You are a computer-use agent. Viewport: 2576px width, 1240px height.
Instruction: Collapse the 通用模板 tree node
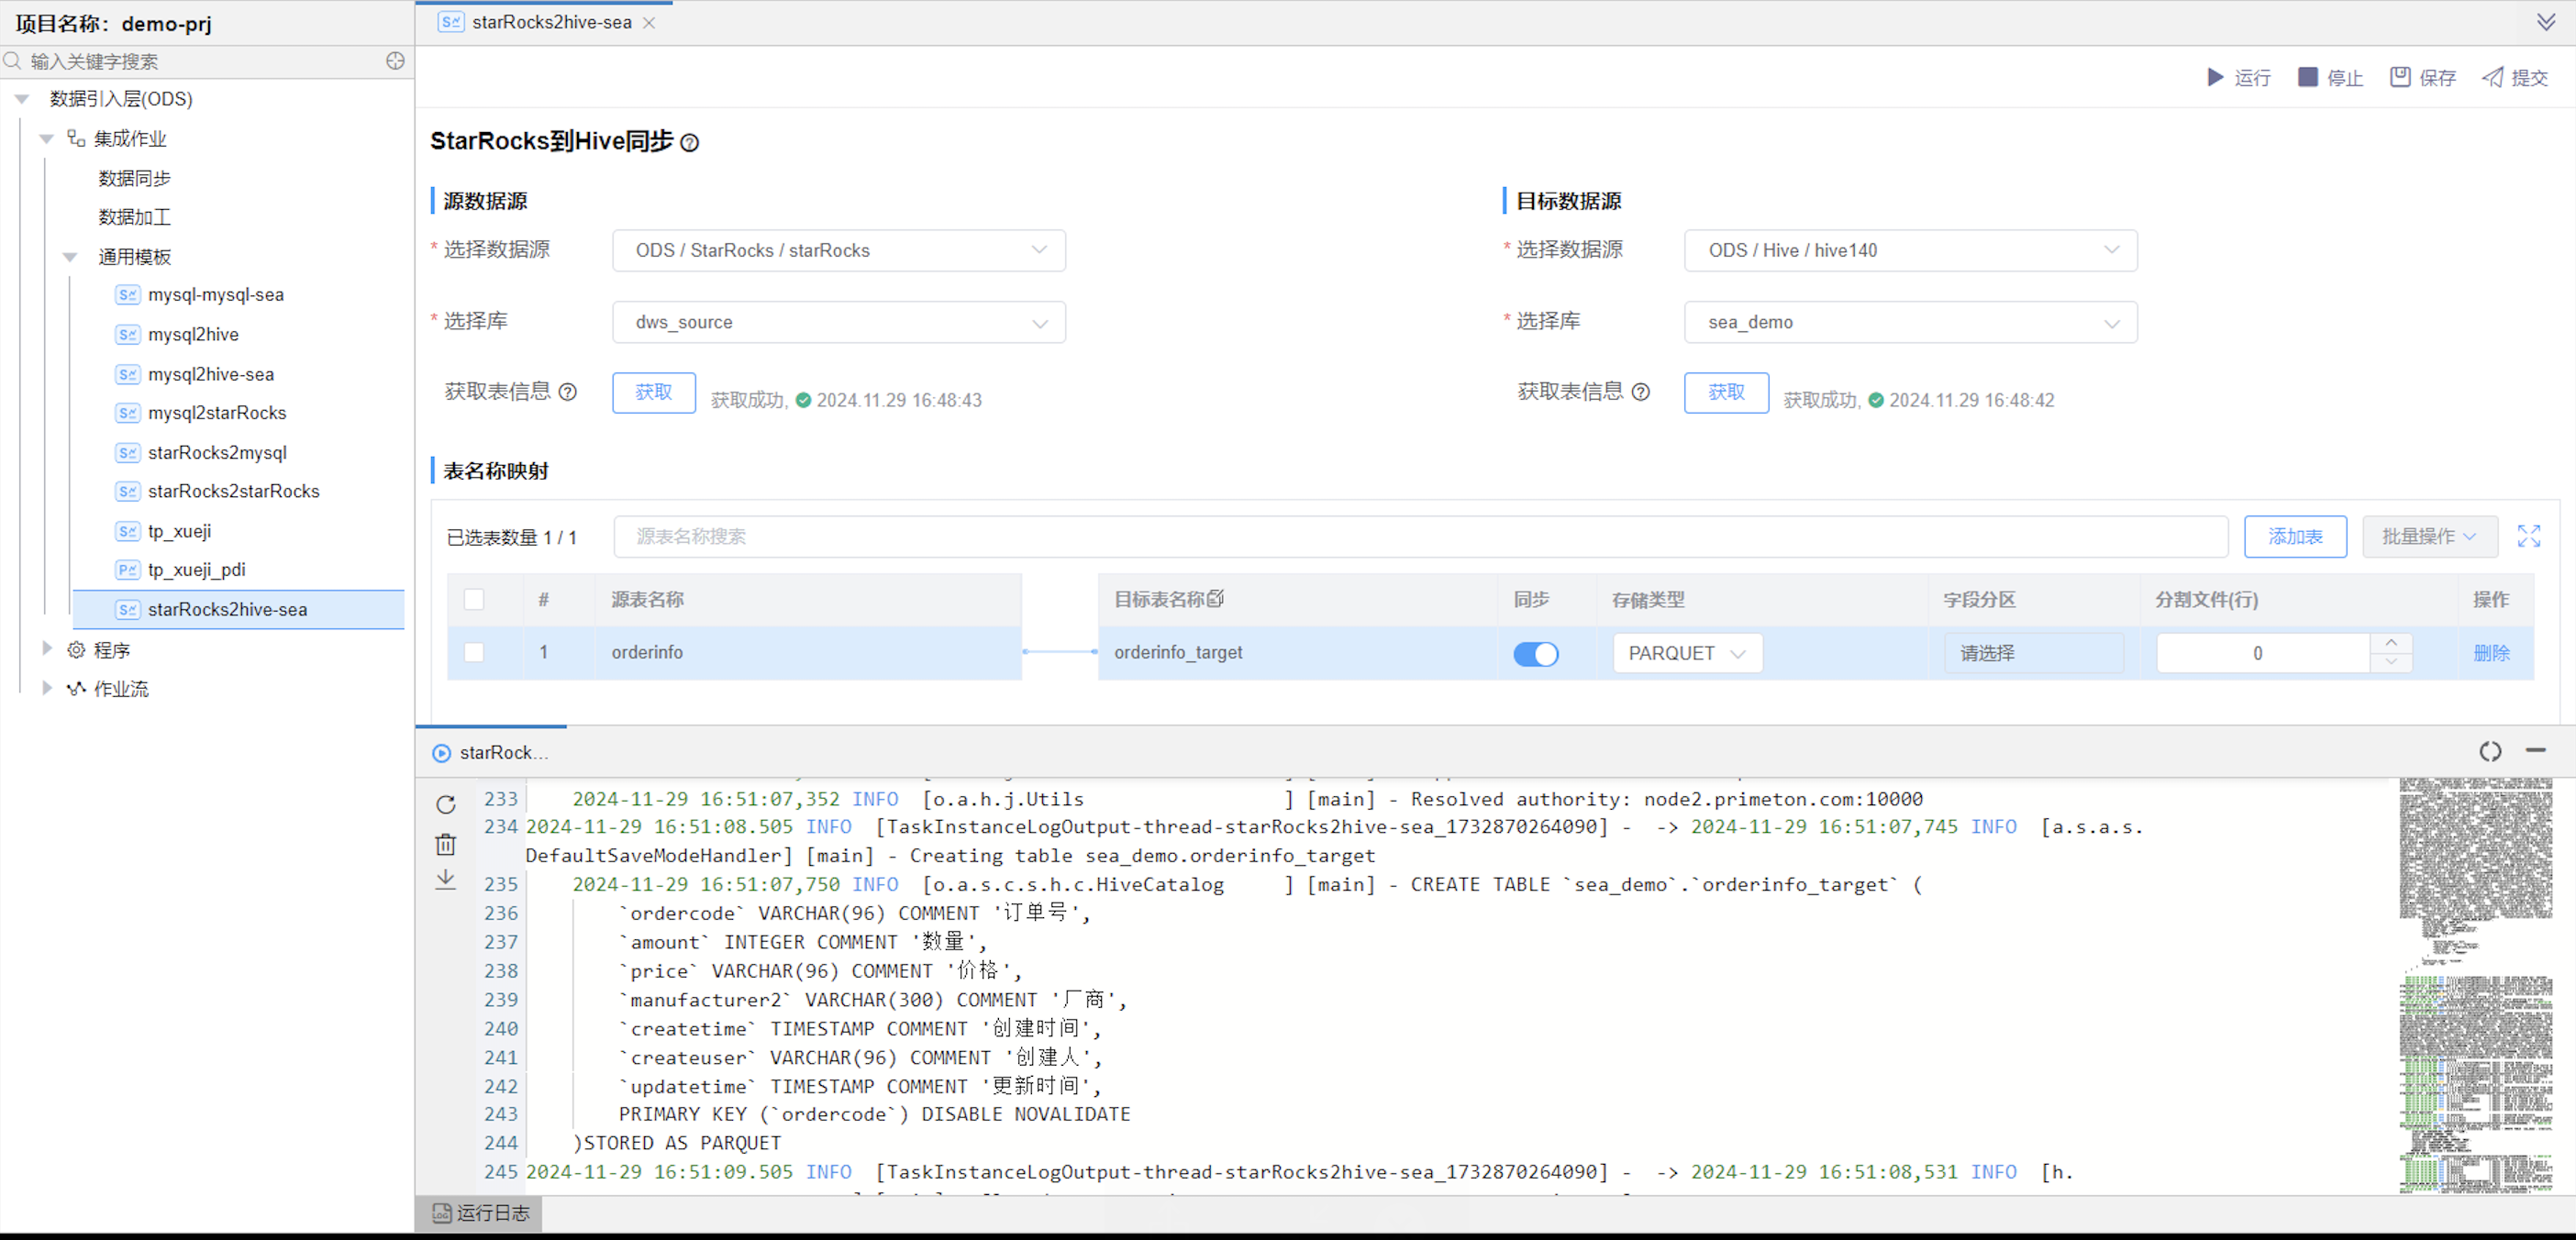70,257
